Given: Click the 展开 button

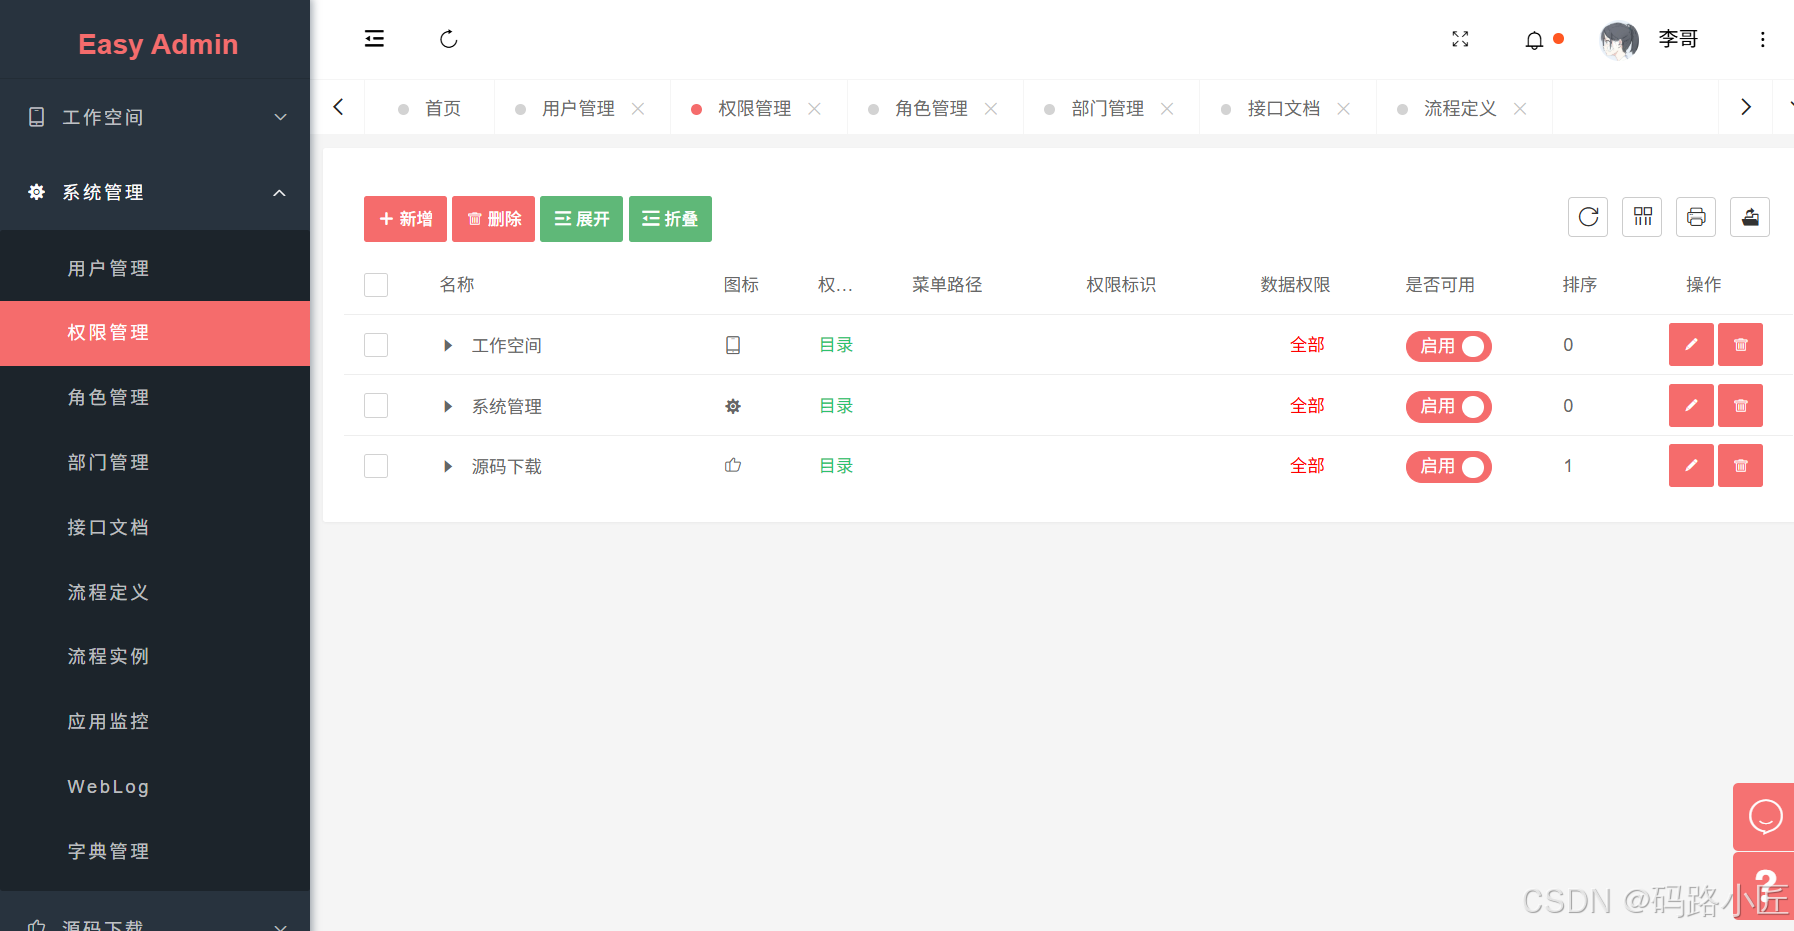Looking at the screenshot, I should point(581,218).
